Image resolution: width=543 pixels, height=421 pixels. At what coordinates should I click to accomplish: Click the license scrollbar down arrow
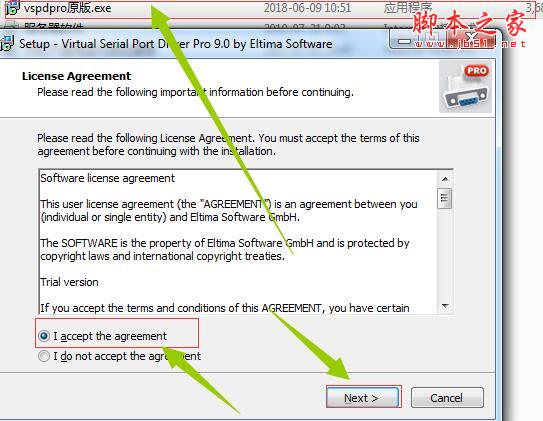[x=445, y=306]
